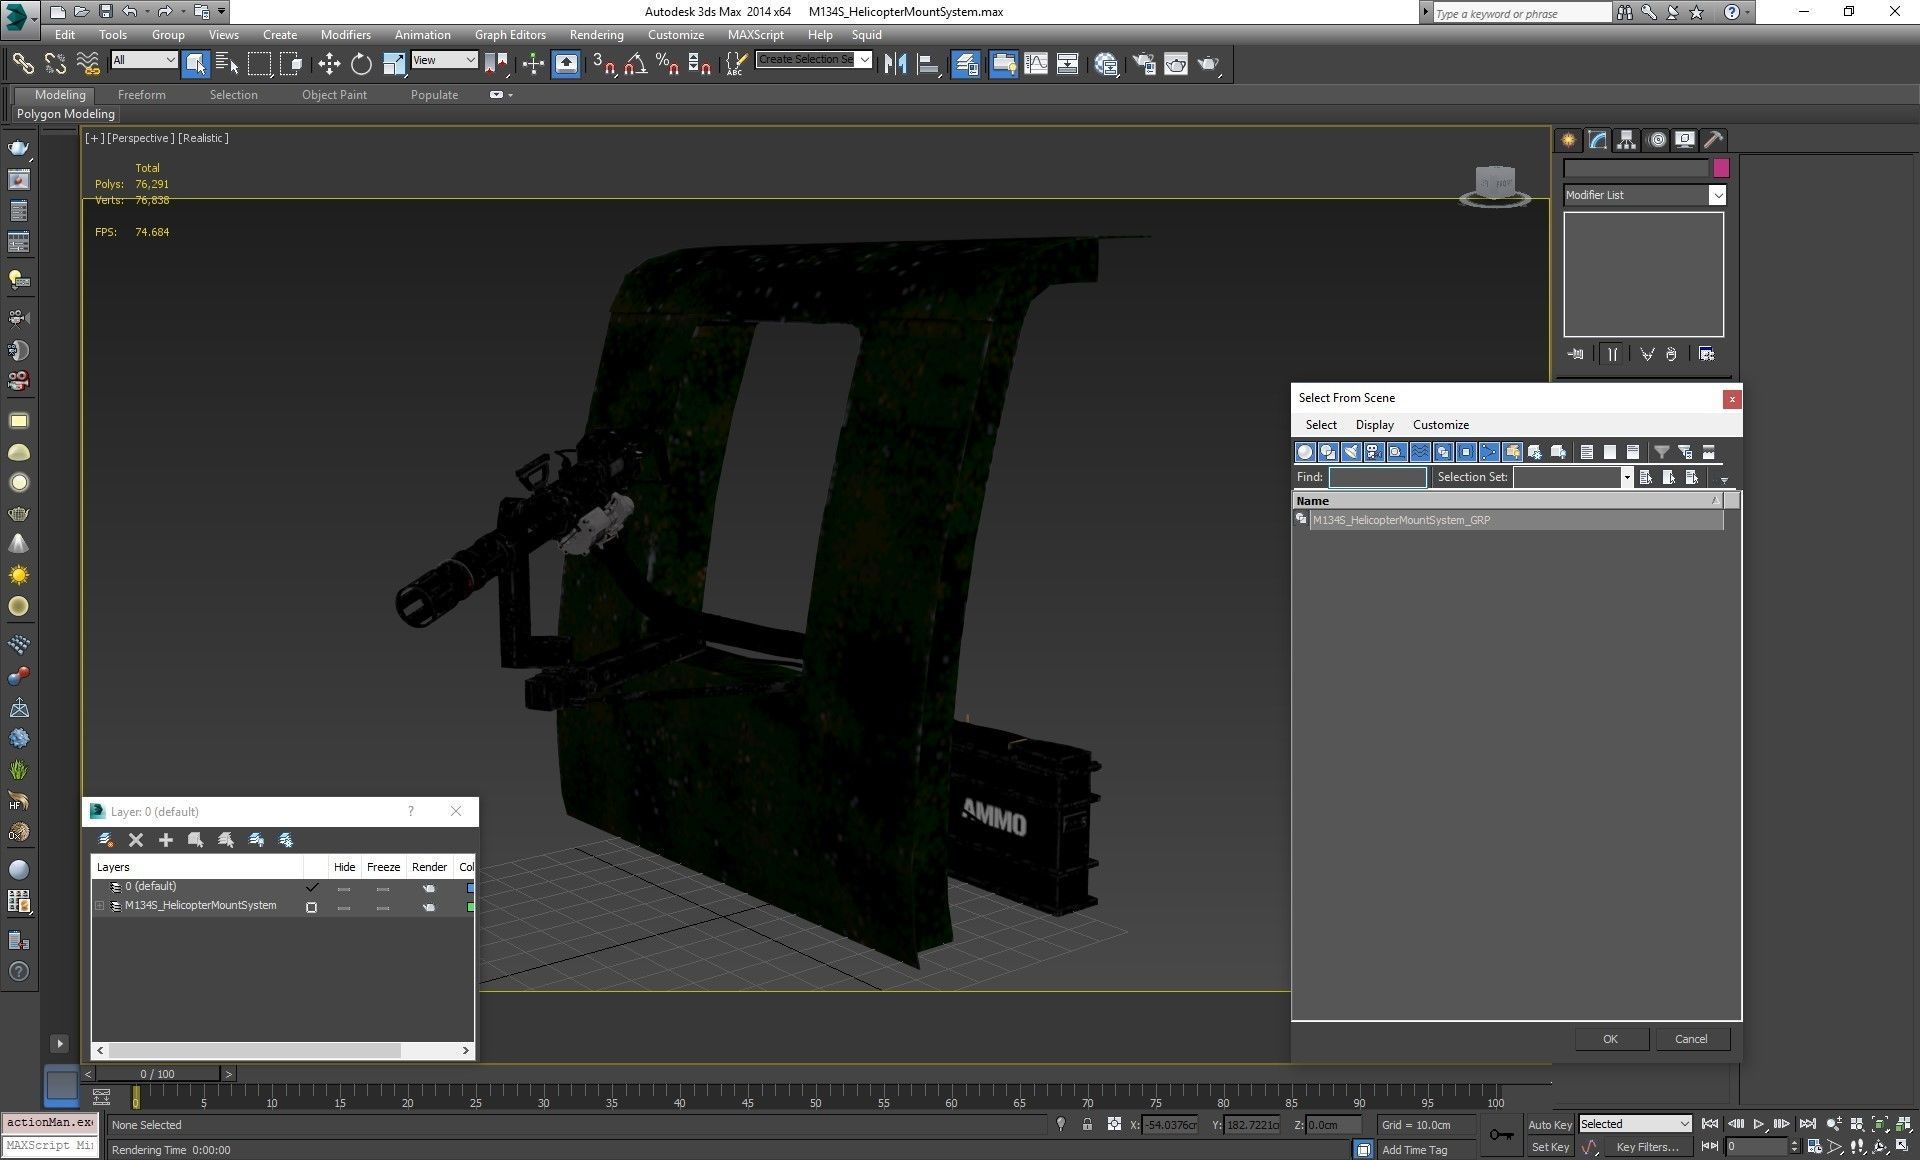1920x1160 pixels.
Task: Open the MAXScript menu
Action: 756,34
